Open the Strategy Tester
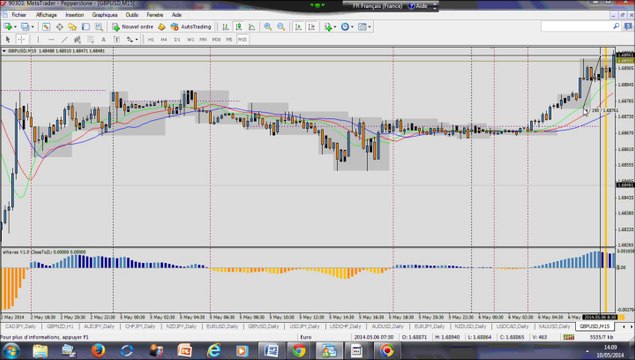 point(99,27)
